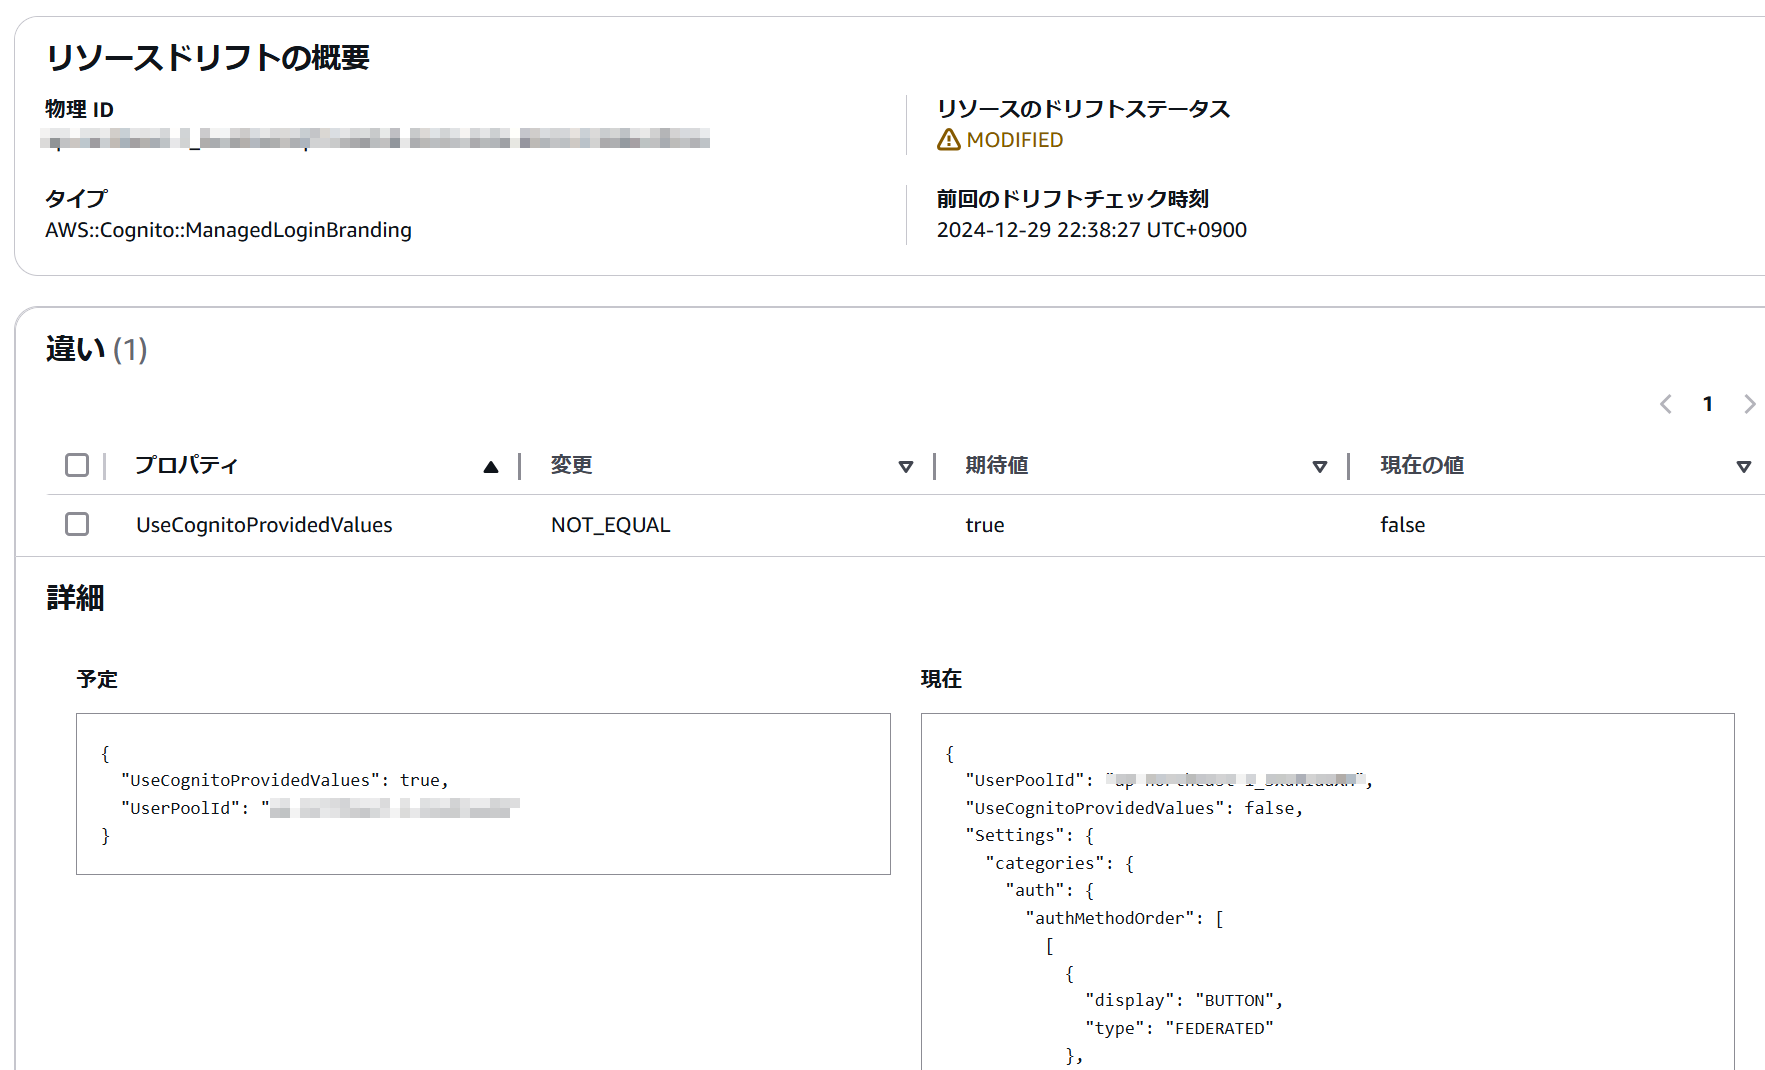Click the NOT_EQUAL change cell
1765x1070 pixels.
tap(610, 524)
